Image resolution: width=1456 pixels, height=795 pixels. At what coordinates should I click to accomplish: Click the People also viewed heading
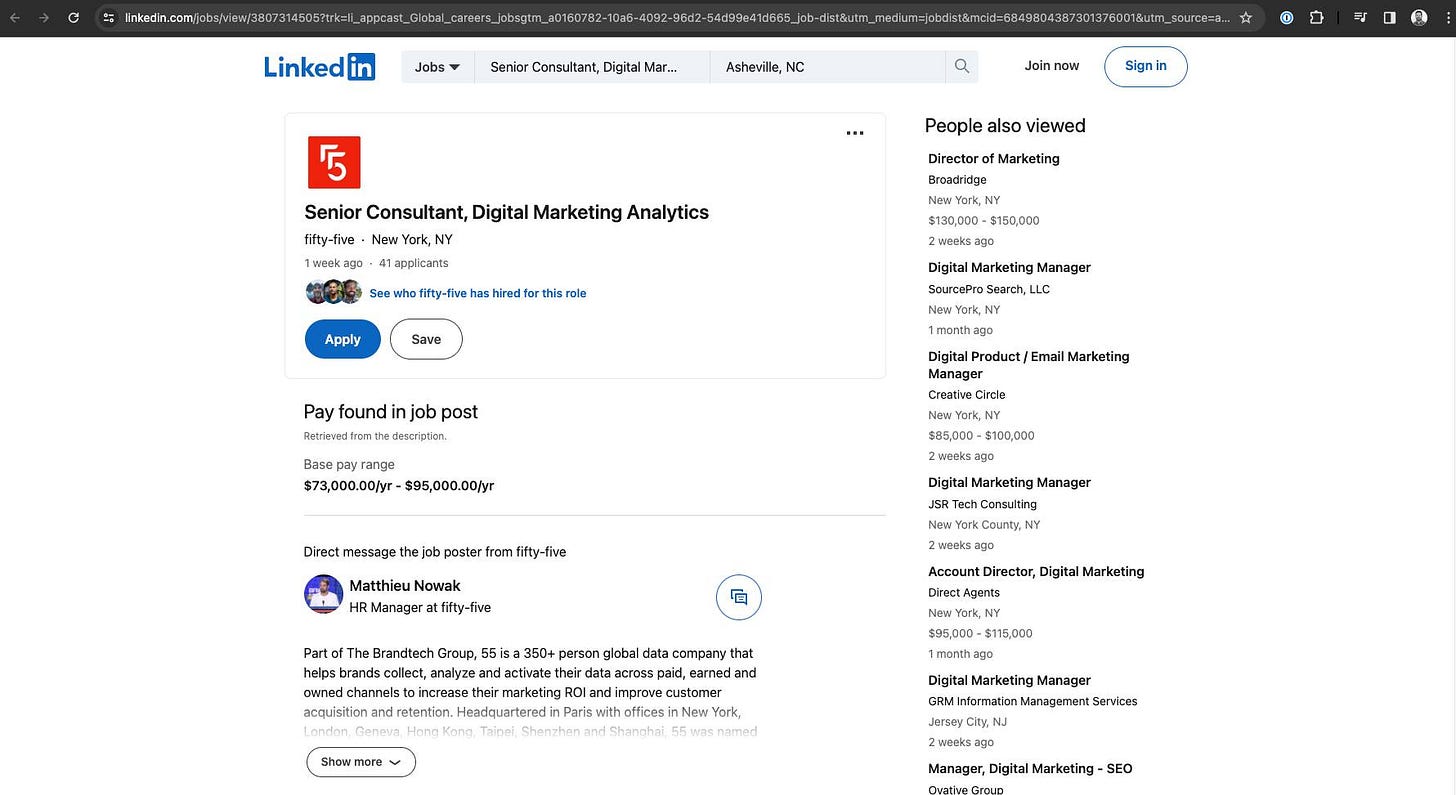click(x=1005, y=125)
